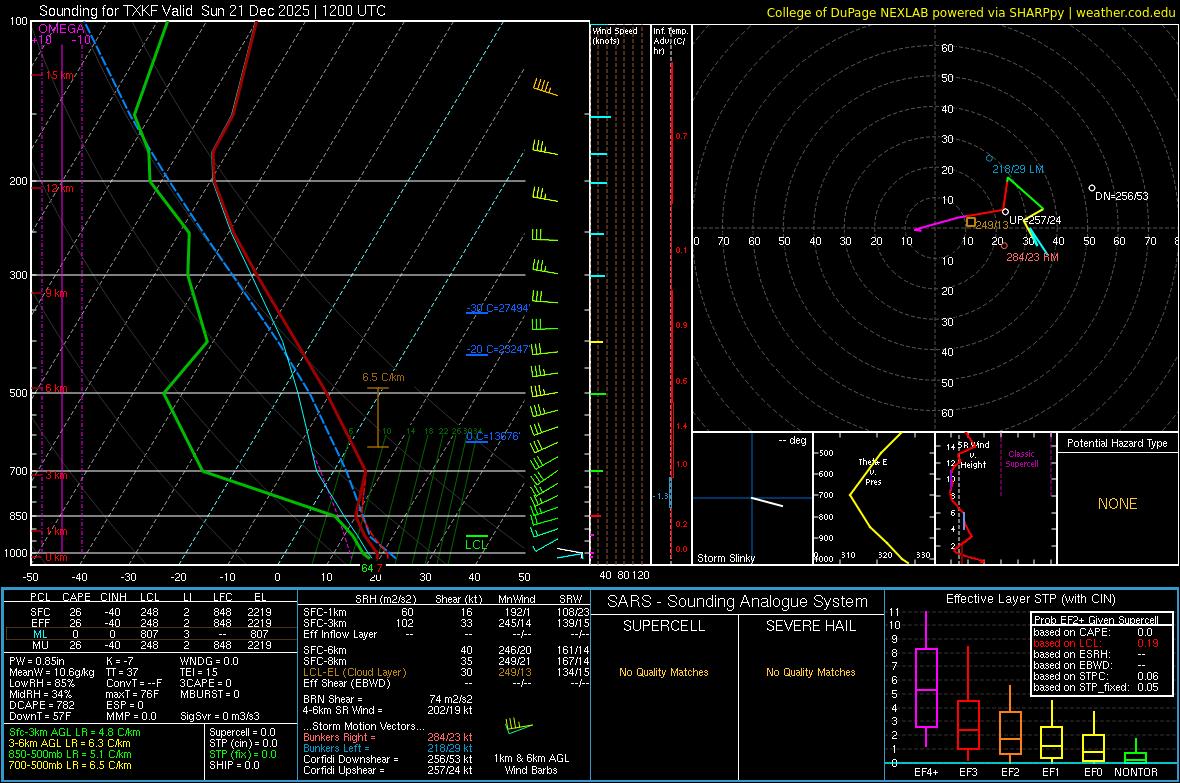1180x783 pixels.
Task: Click the 'SARS - Sounding Analogue System' header
Action: (x=738, y=602)
